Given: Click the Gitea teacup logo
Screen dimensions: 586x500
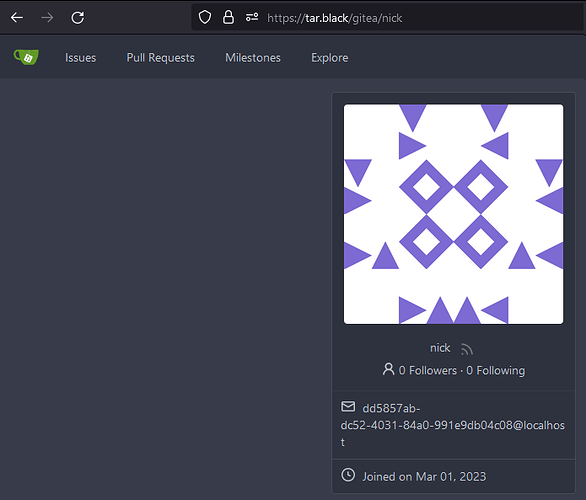Looking at the screenshot, I should click(26, 57).
